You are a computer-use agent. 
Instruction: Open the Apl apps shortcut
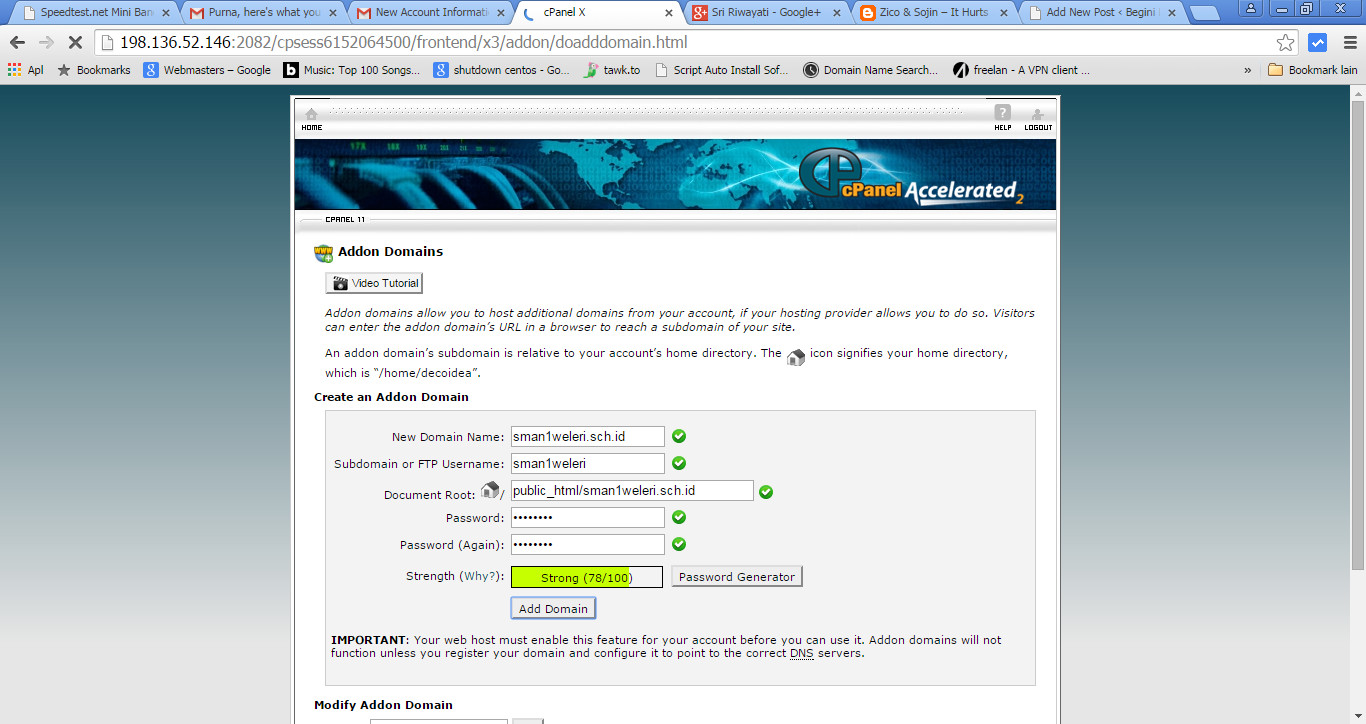click(25, 70)
